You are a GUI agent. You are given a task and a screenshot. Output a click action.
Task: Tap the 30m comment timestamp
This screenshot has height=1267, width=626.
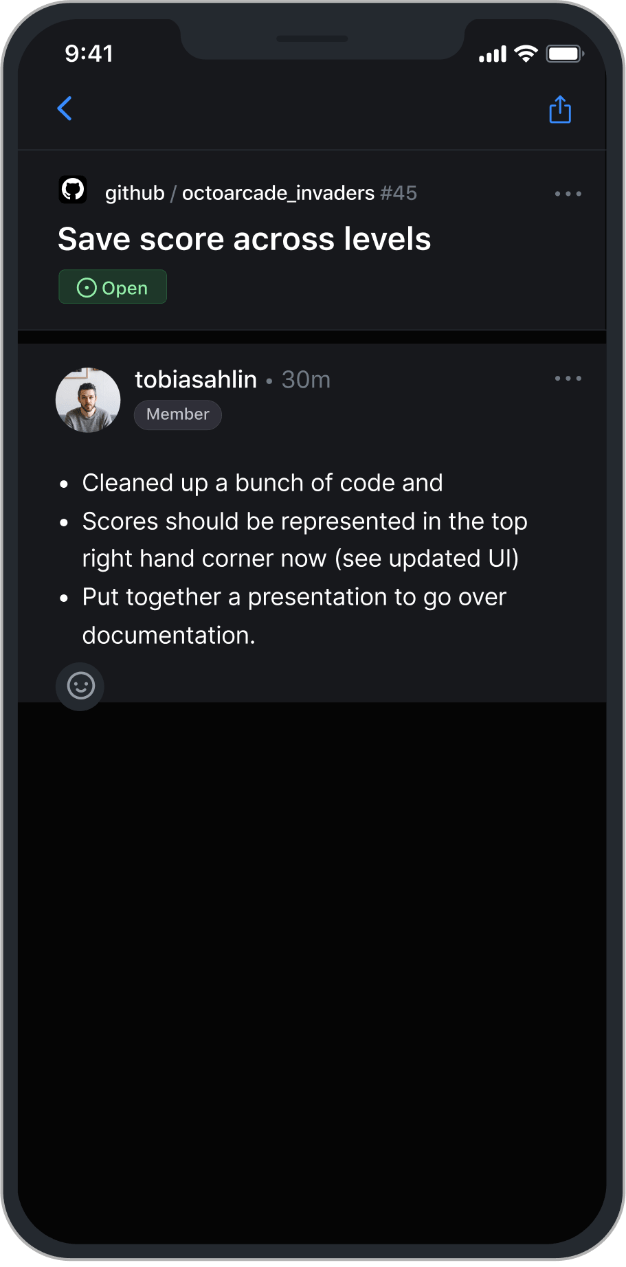coord(306,380)
